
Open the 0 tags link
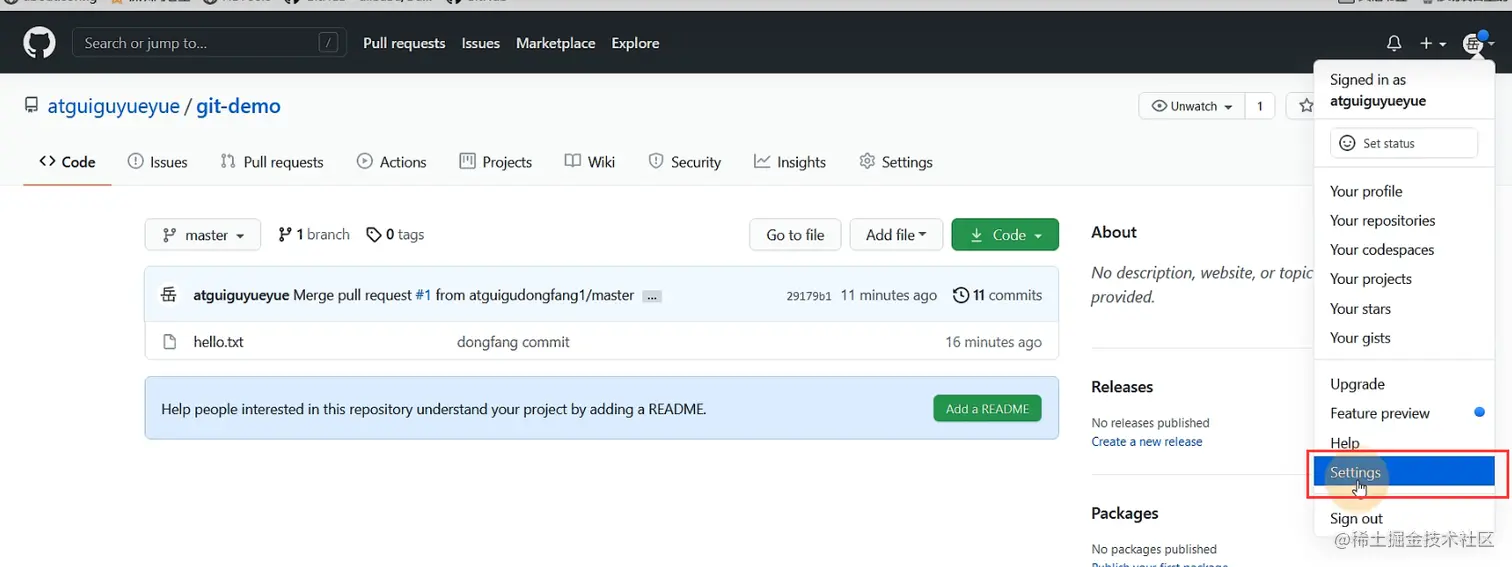[395, 234]
